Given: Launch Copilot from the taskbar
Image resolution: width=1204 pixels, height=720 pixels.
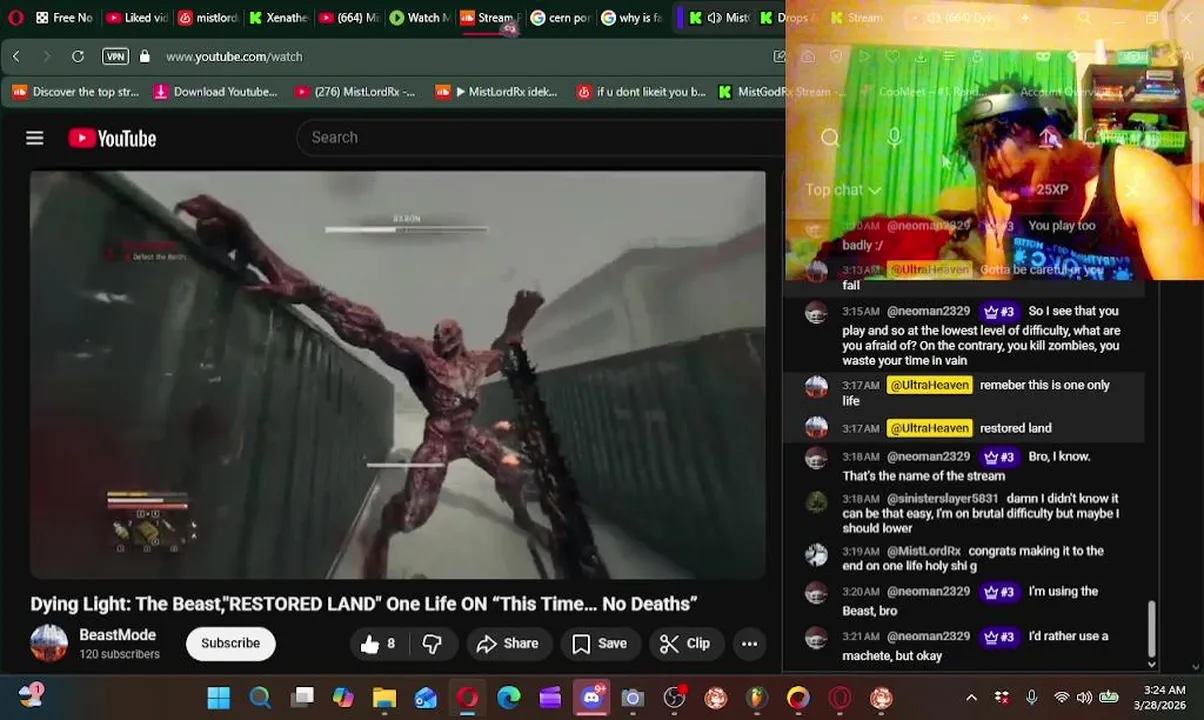Looking at the screenshot, I should point(343,697).
